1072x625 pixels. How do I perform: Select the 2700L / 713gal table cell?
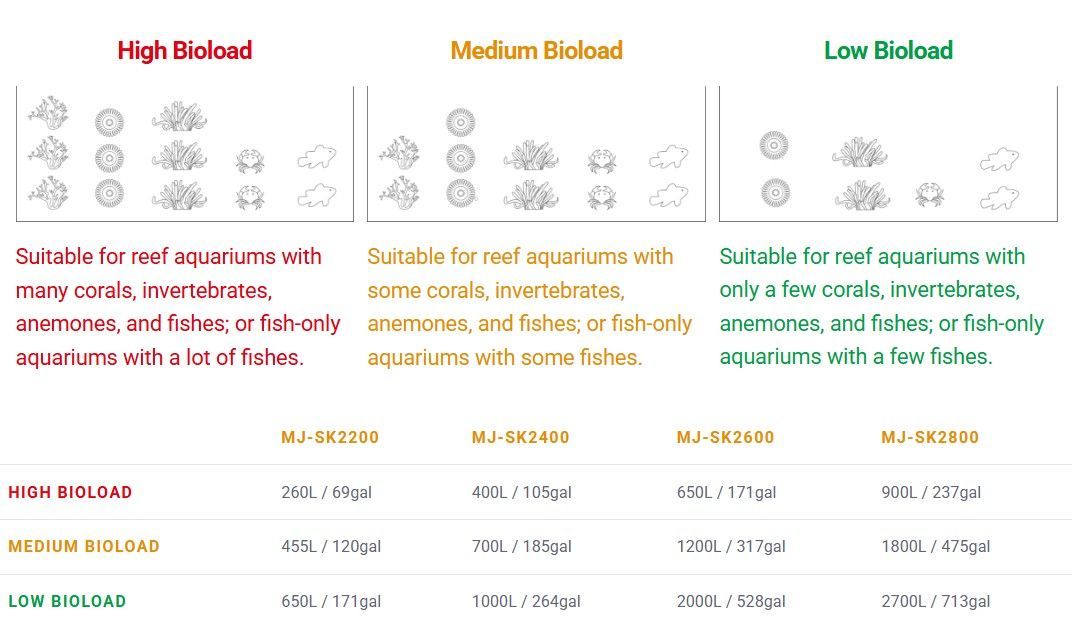click(x=936, y=601)
